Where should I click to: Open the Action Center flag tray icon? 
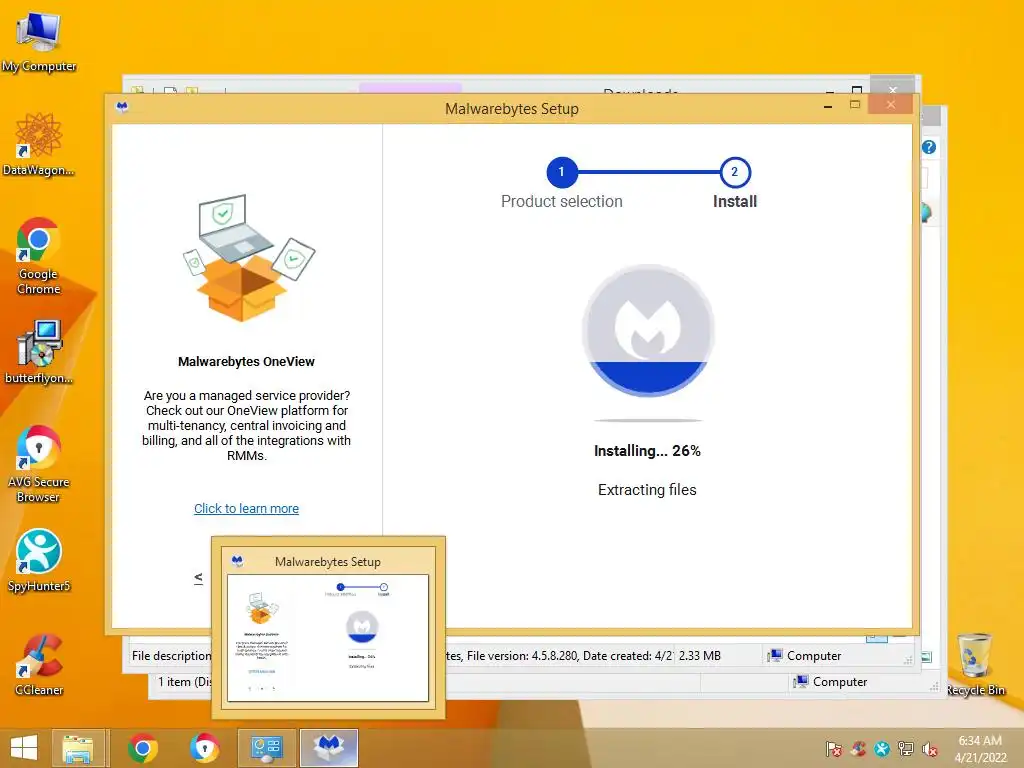[x=833, y=749]
